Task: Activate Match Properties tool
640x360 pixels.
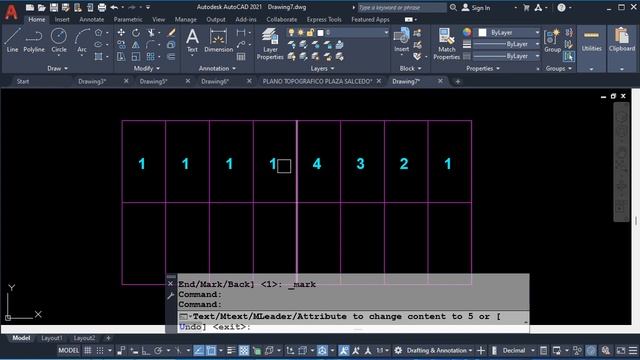Action: pos(447,44)
